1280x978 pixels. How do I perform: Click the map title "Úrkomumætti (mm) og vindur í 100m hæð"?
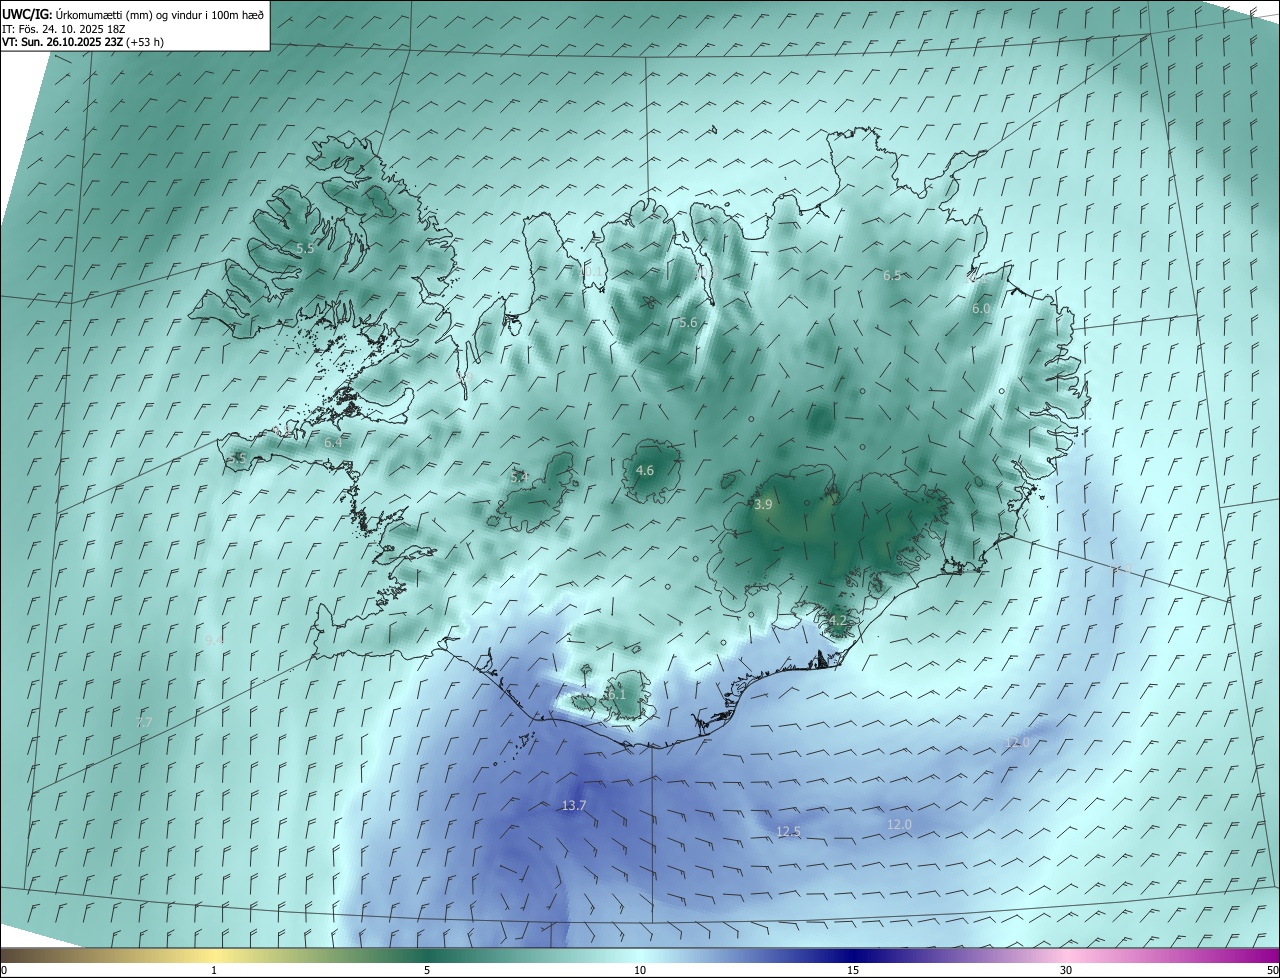[160, 14]
